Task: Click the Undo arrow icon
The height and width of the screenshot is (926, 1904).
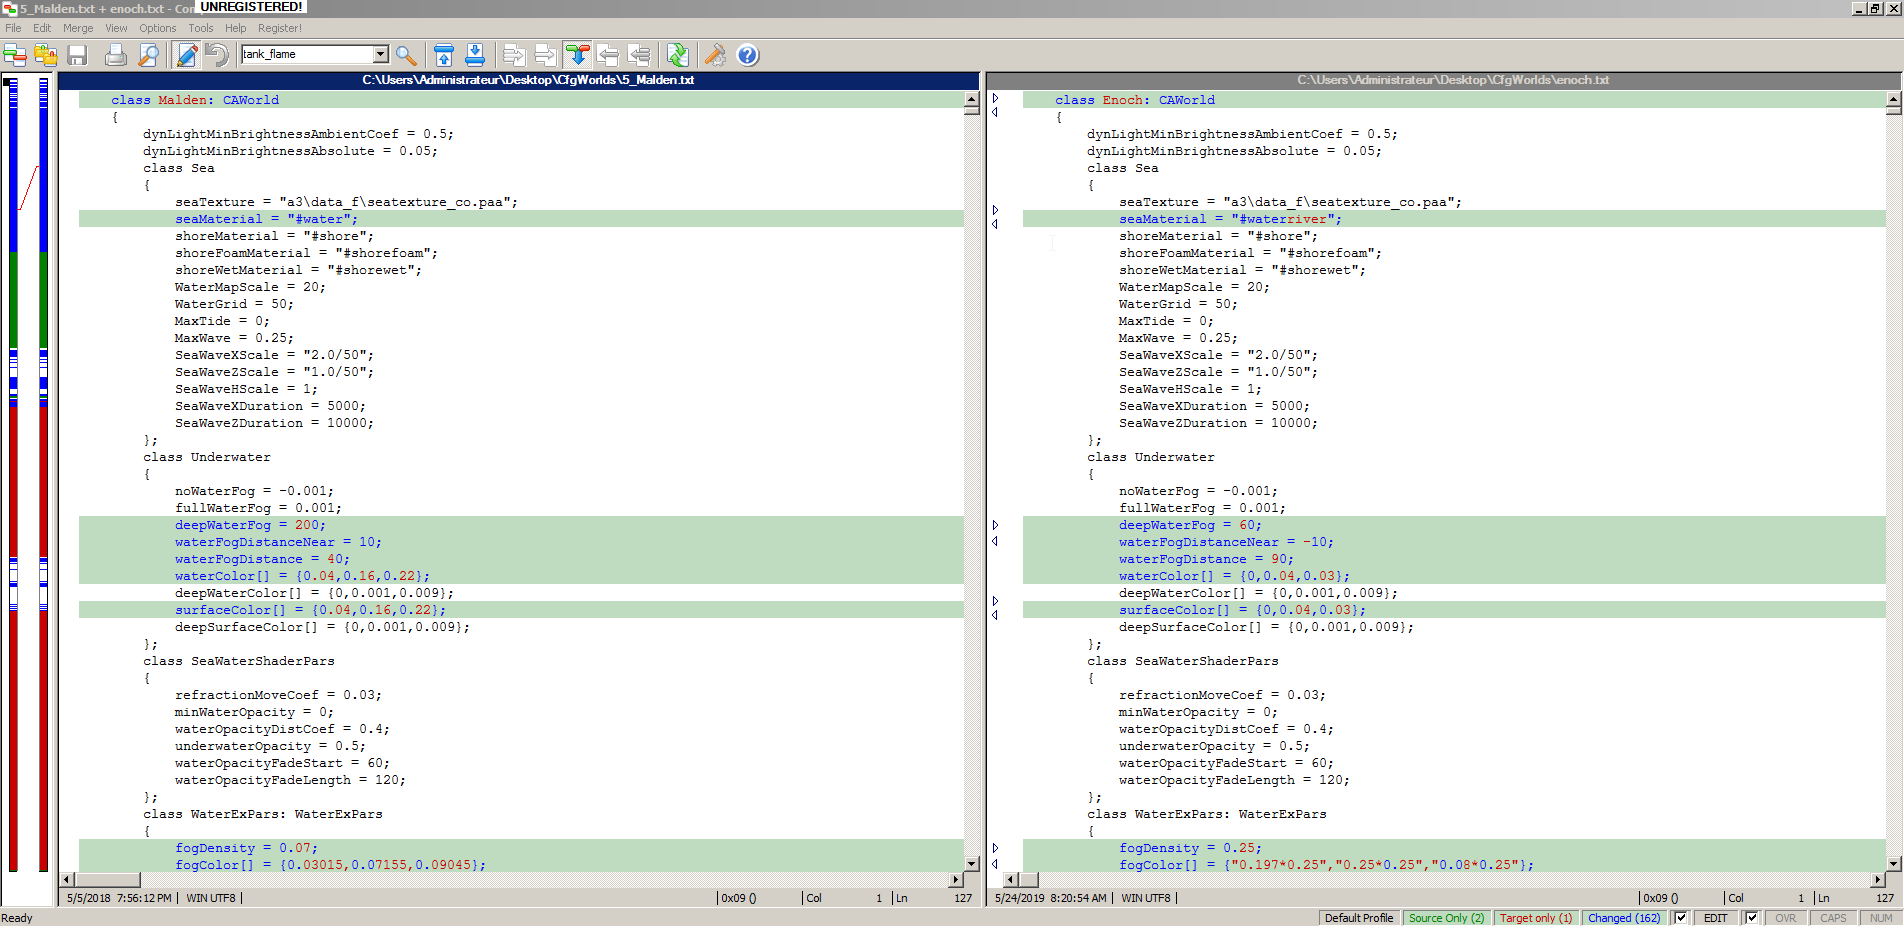Action: pyautogui.click(x=216, y=55)
